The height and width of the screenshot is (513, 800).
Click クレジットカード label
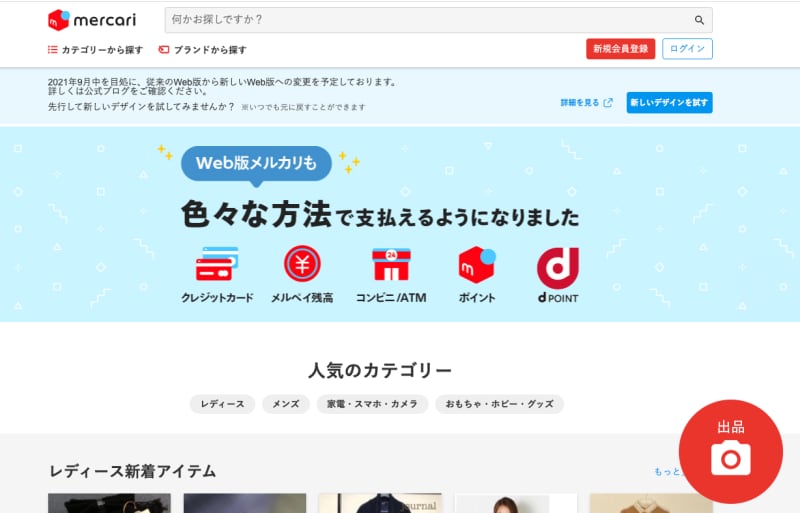pos(217,298)
